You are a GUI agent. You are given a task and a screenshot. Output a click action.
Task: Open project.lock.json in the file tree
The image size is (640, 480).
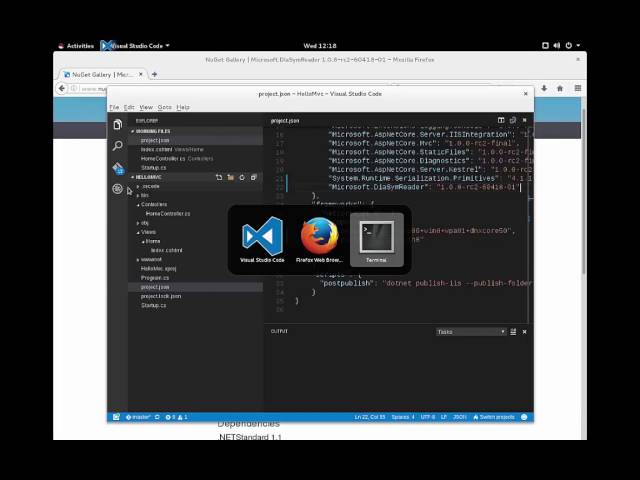195,296
